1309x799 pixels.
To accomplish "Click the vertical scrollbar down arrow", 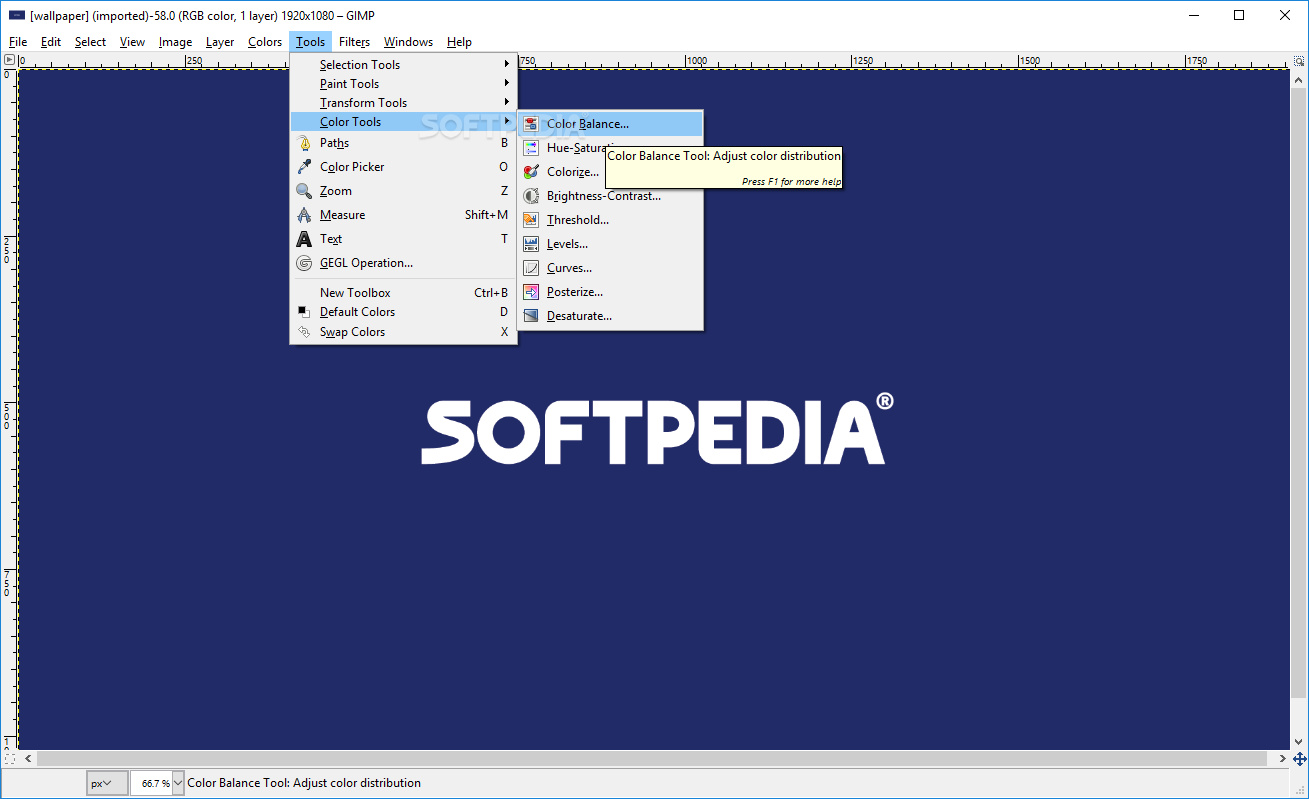I will click(x=1300, y=742).
